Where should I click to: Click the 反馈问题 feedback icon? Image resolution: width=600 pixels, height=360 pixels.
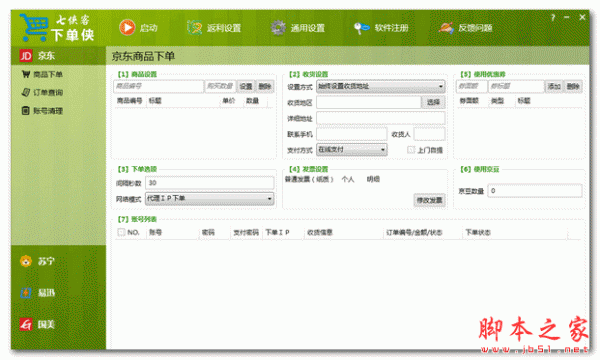point(446,28)
